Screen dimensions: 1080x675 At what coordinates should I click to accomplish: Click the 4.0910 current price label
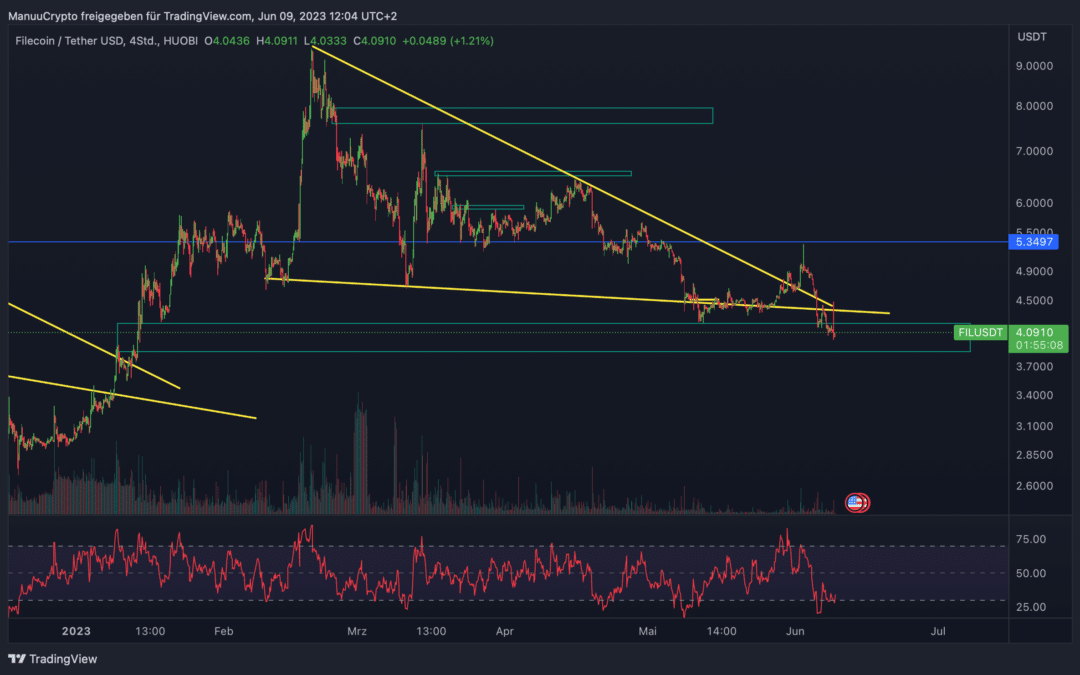(x=1034, y=332)
